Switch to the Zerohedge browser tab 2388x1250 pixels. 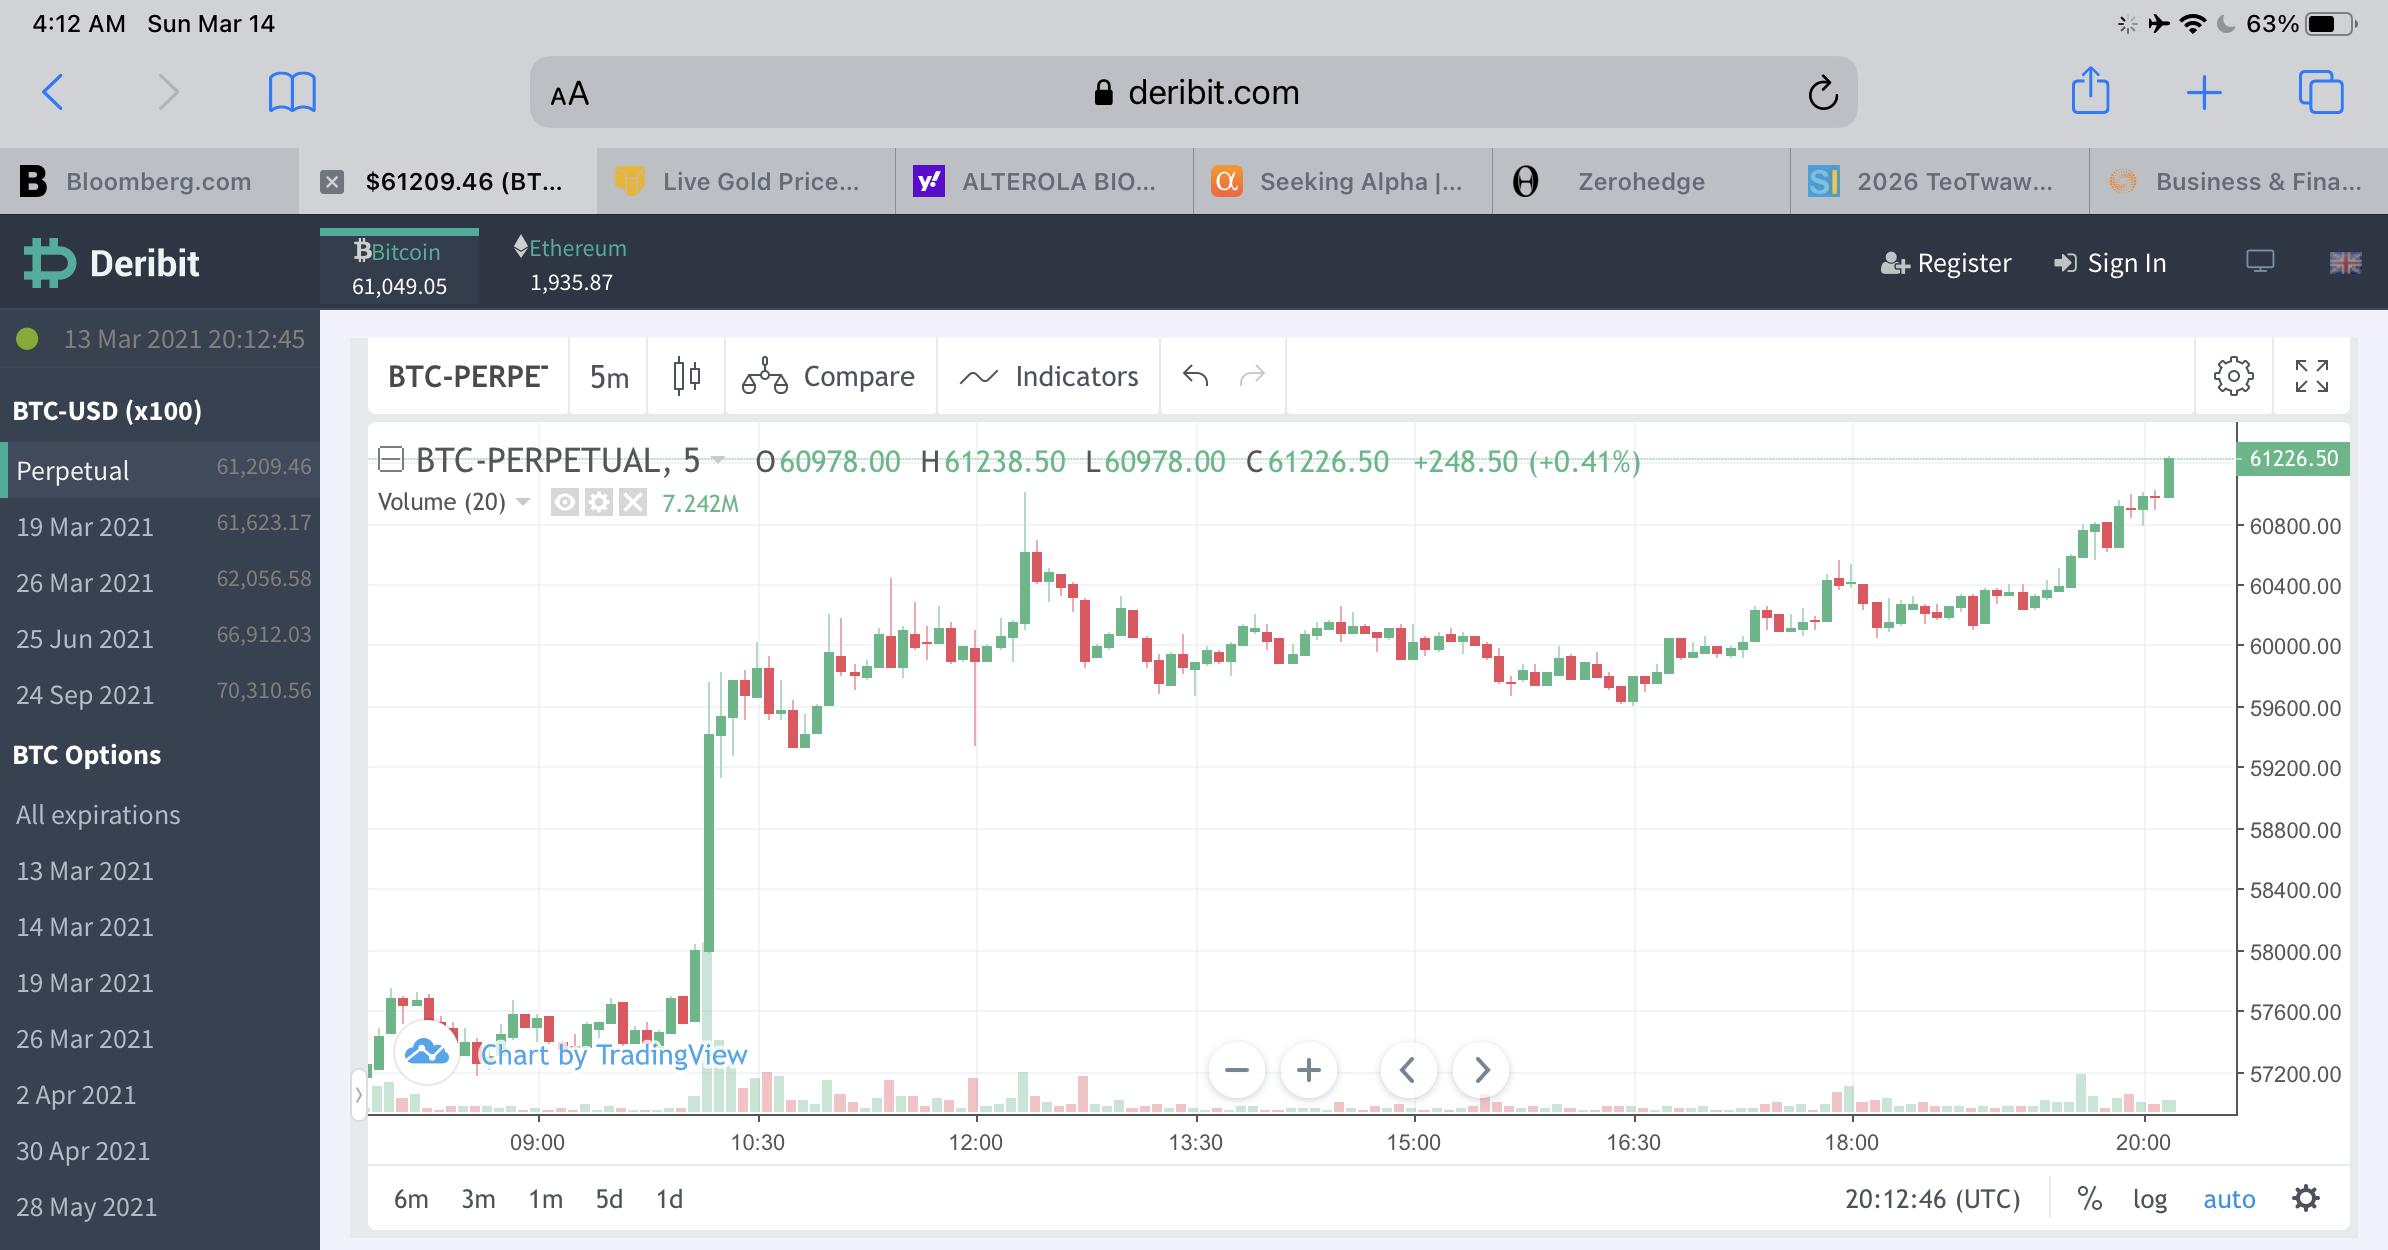point(1640,182)
